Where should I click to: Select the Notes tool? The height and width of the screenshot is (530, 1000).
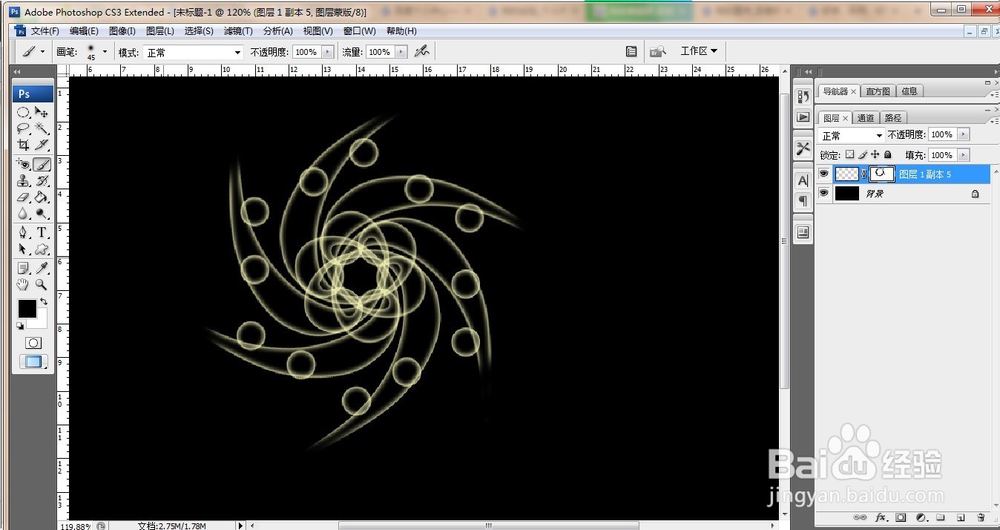coord(24,269)
